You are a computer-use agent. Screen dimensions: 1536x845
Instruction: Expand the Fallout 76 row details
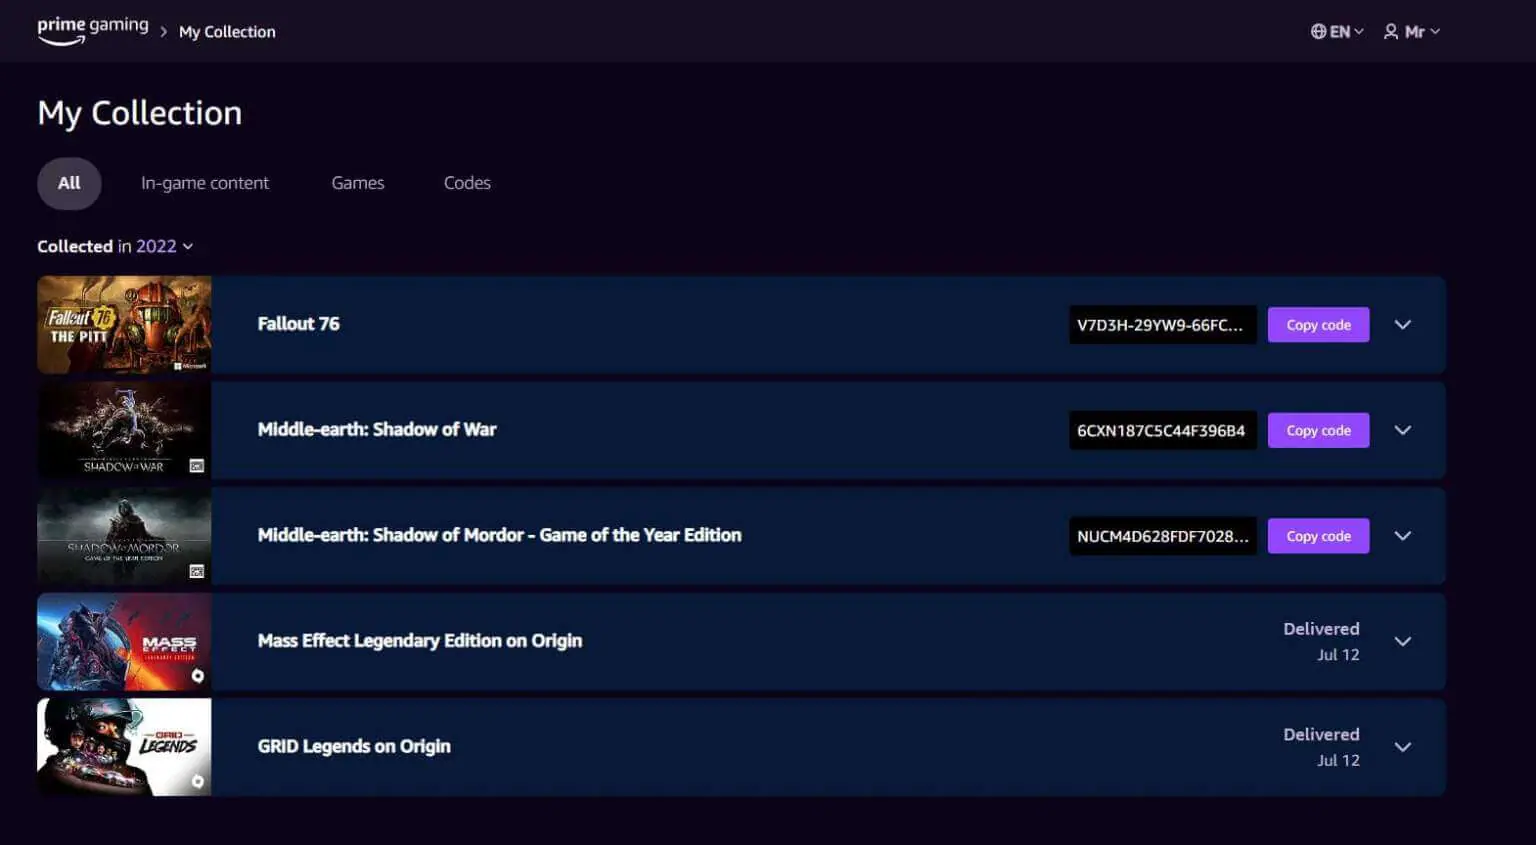[1403, 325]
